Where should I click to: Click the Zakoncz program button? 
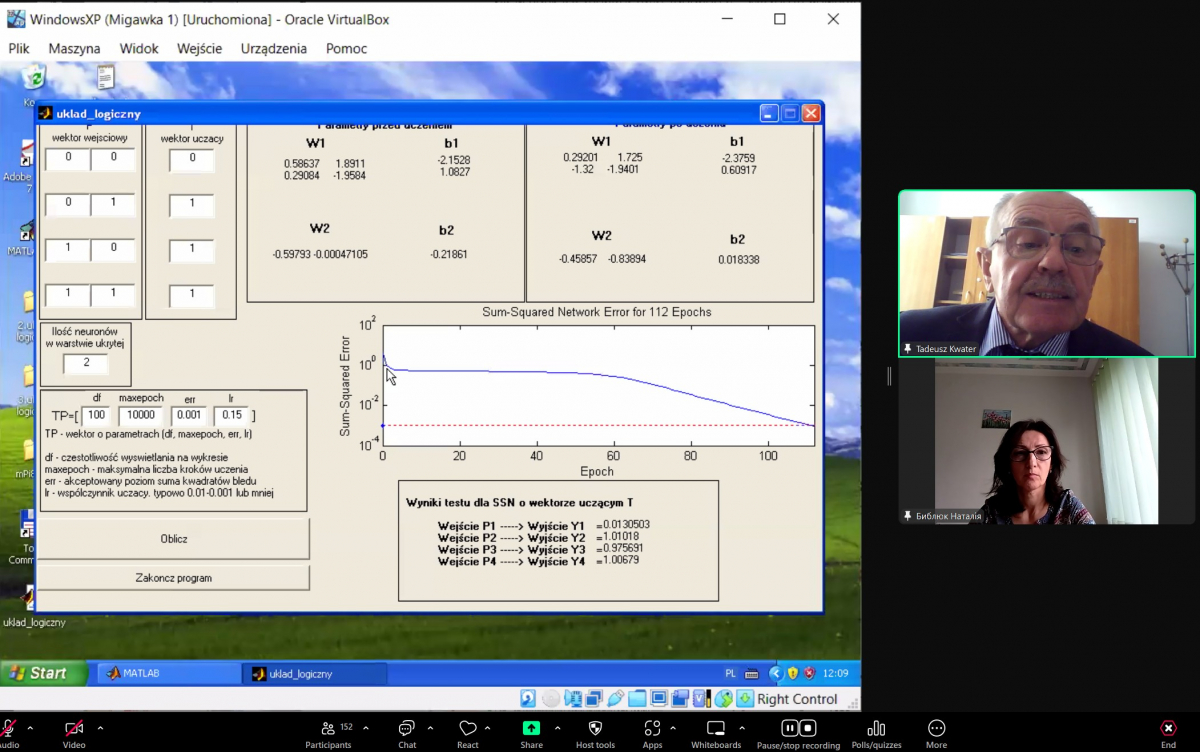[173, 578]
